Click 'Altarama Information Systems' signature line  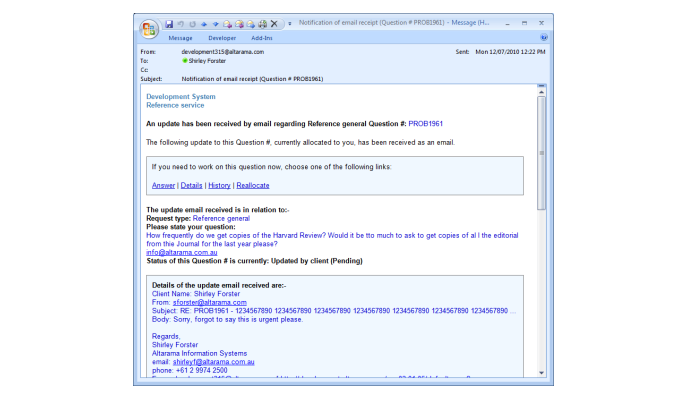coord(199,353)
